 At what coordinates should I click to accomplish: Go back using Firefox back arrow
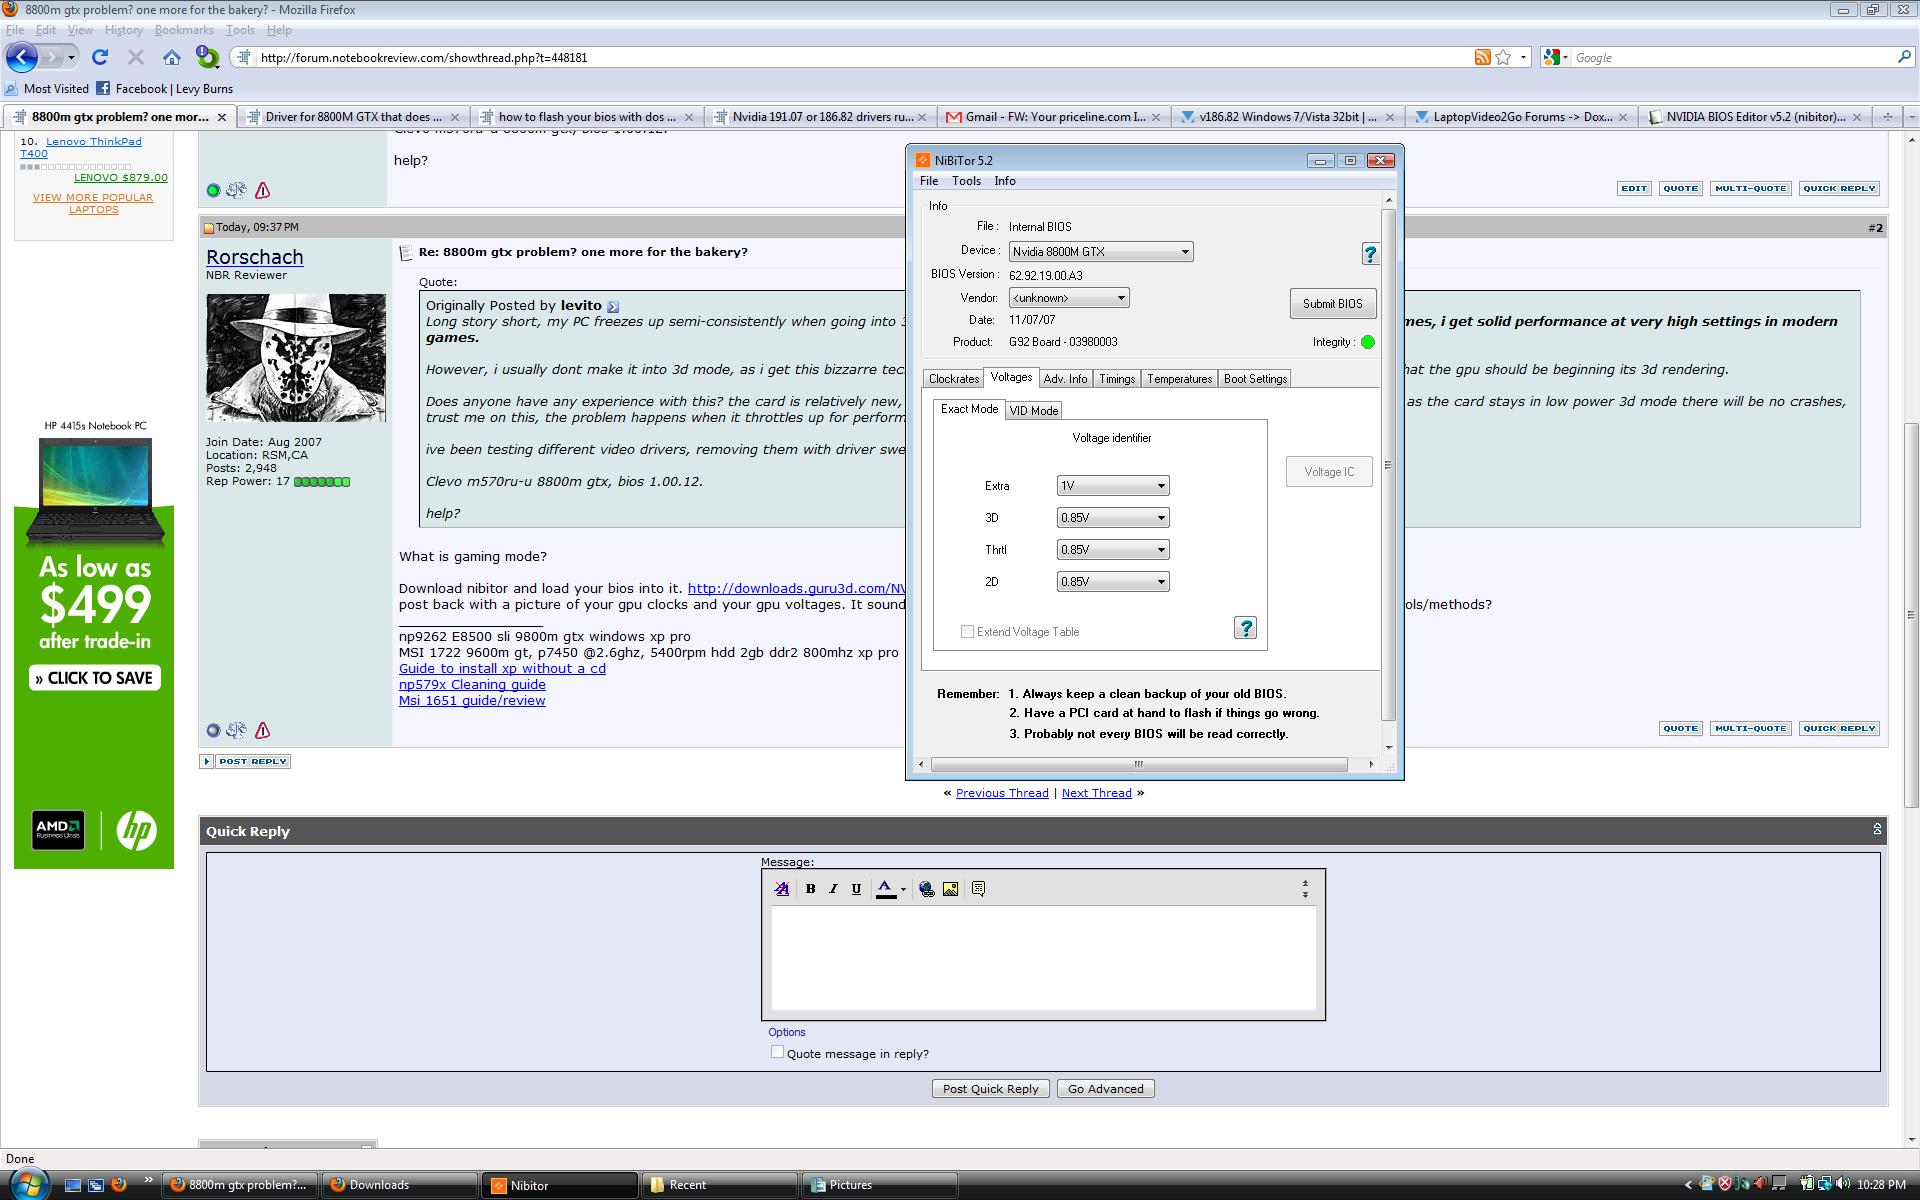pyautogui.click(x=22, y=57)
